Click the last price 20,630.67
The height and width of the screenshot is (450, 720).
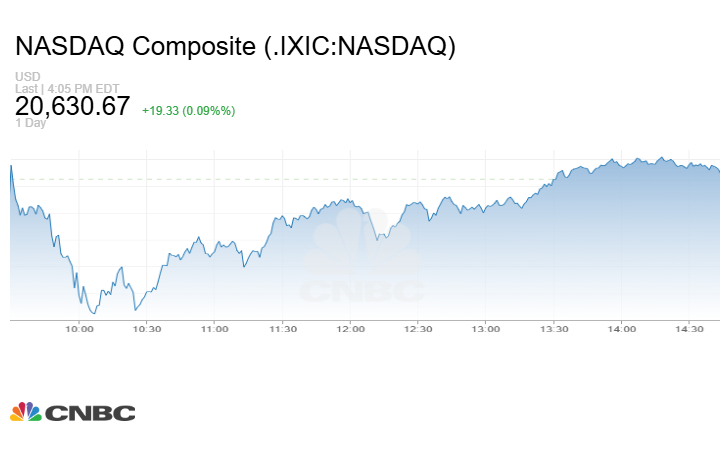73,106
